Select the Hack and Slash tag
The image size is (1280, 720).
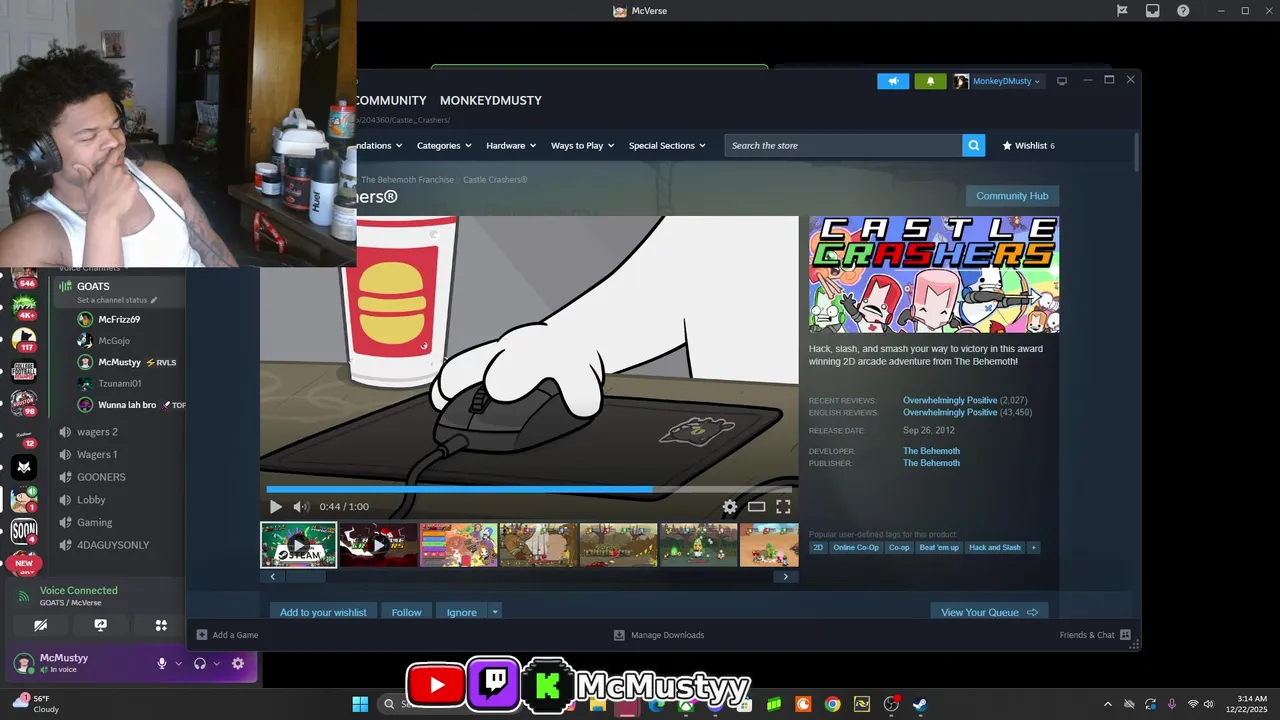tap(995, 547)
